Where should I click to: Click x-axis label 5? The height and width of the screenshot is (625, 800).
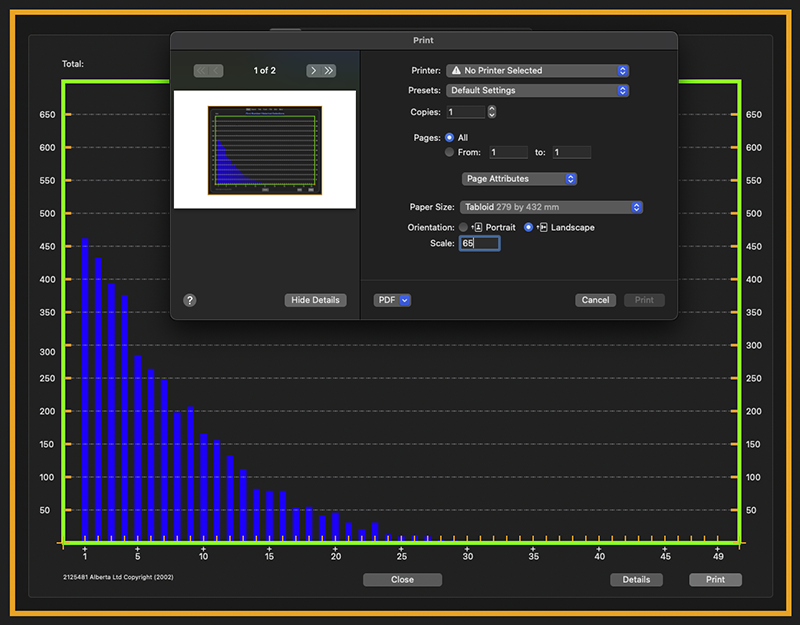[x=138, y=557]
